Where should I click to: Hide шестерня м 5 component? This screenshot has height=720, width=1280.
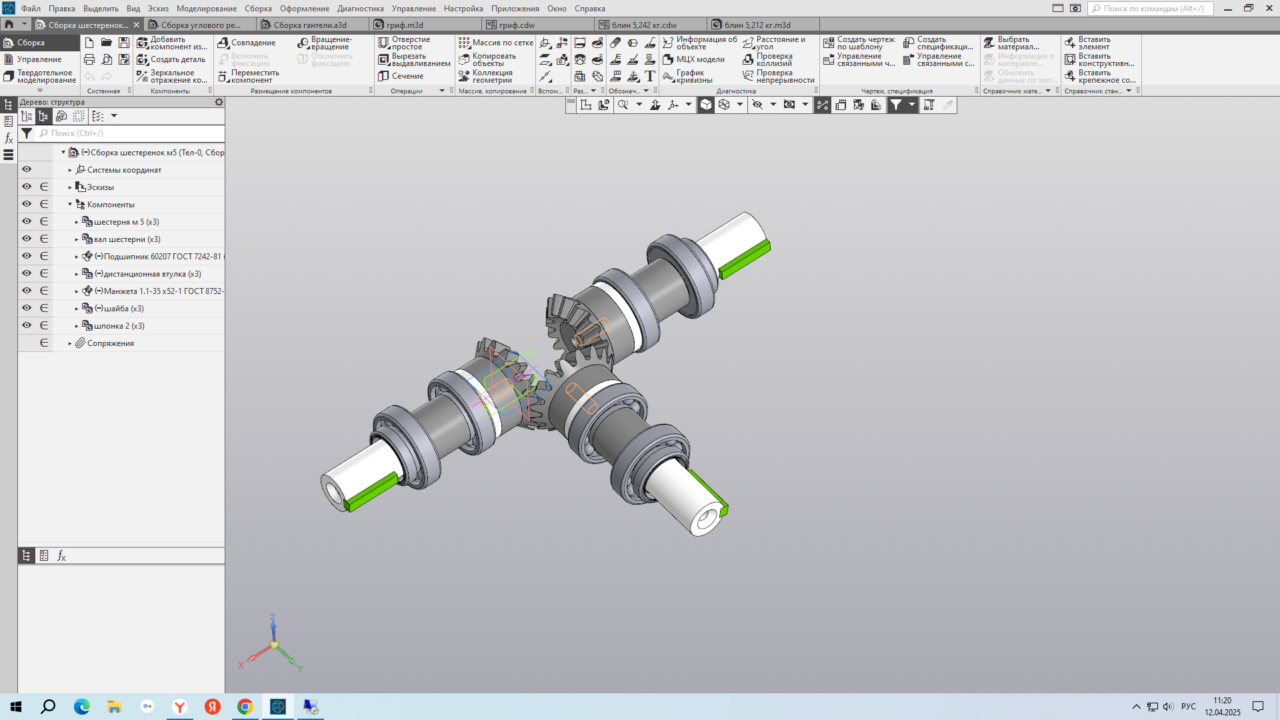27,222
